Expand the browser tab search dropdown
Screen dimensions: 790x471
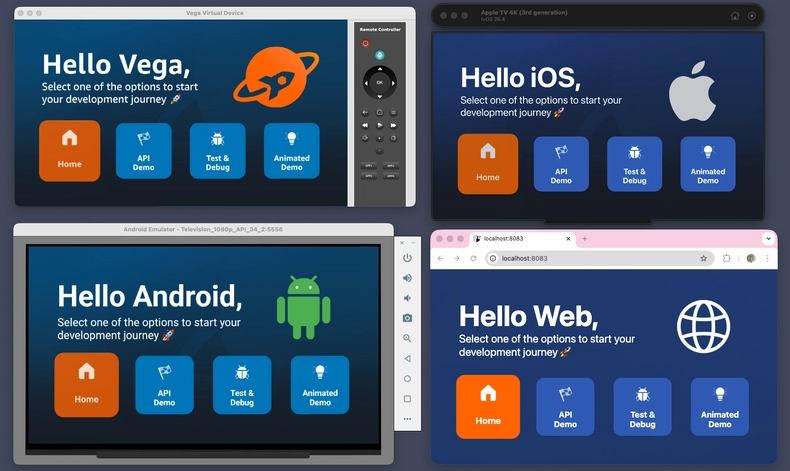[768, 239]
